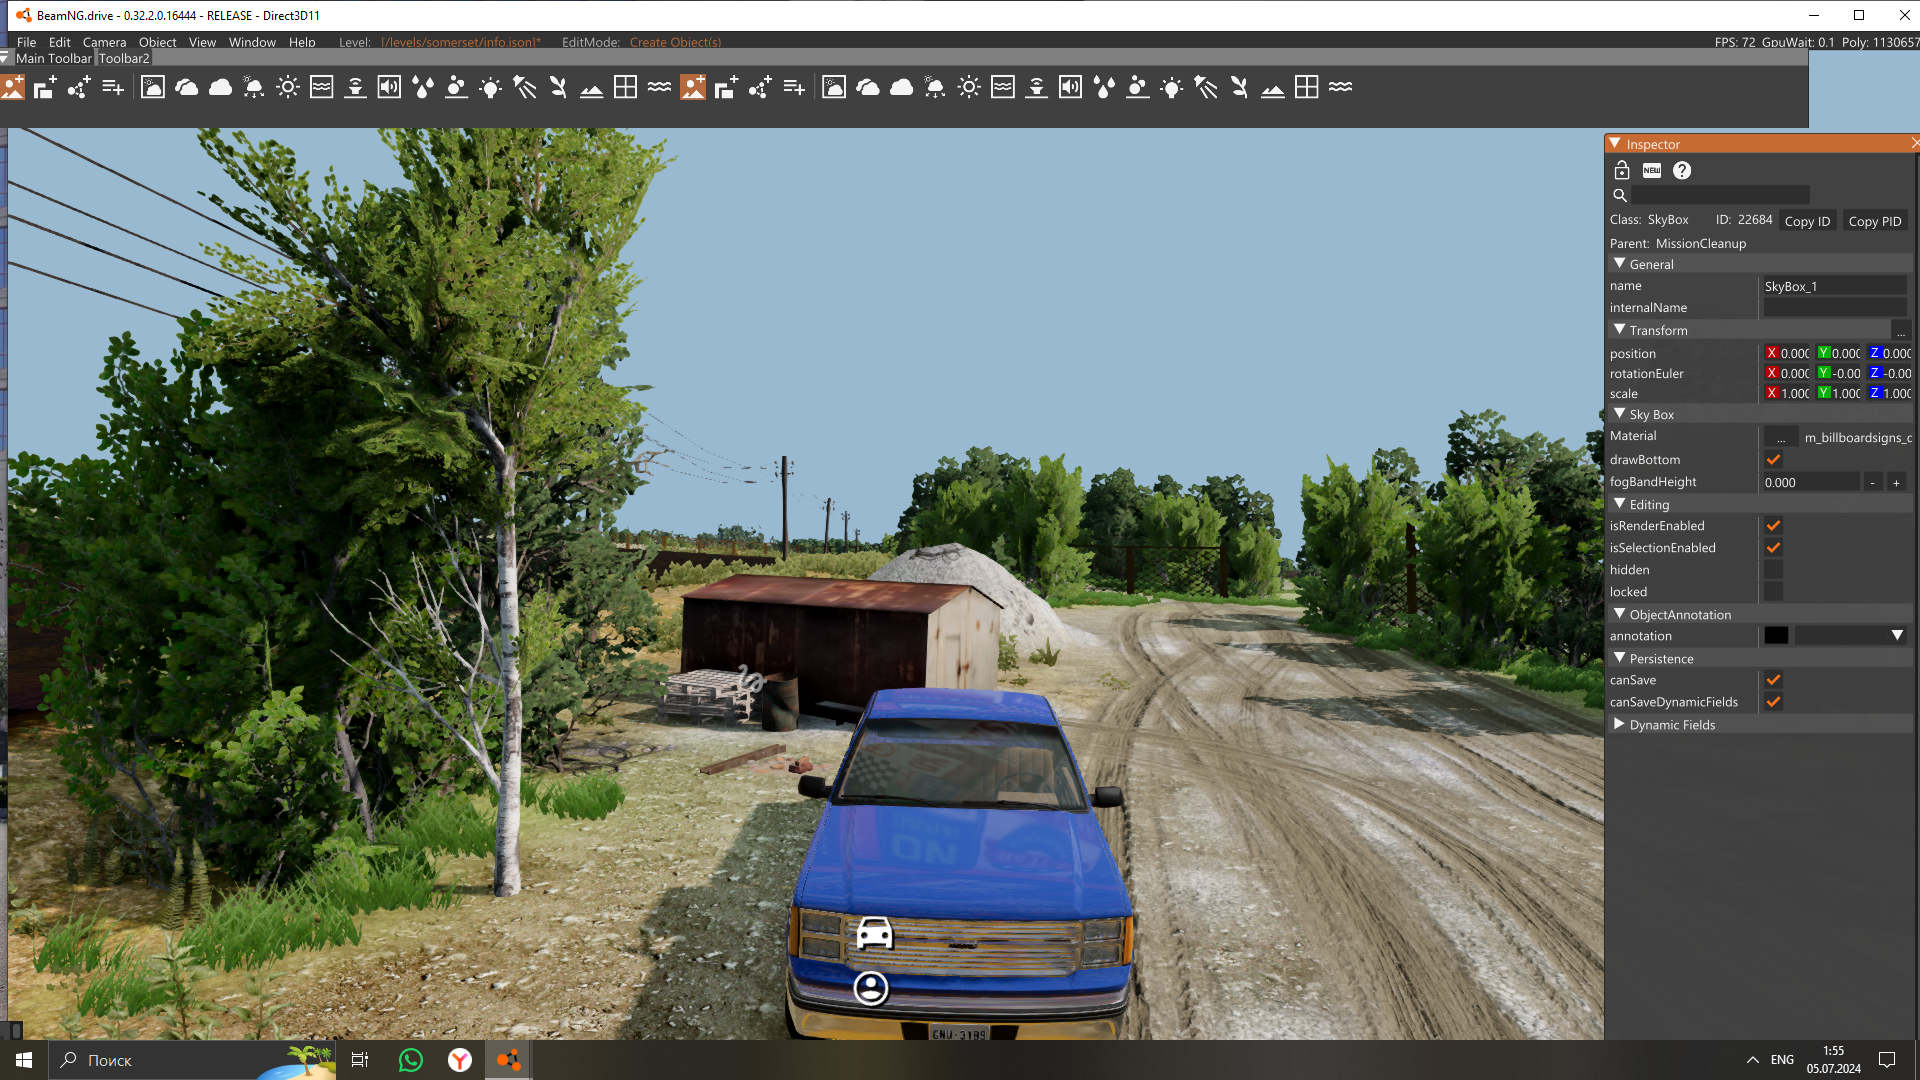The image size is (1920, 1080).
Task: Open WhatsApp from the taskbar
Action: coord(411,1060)
